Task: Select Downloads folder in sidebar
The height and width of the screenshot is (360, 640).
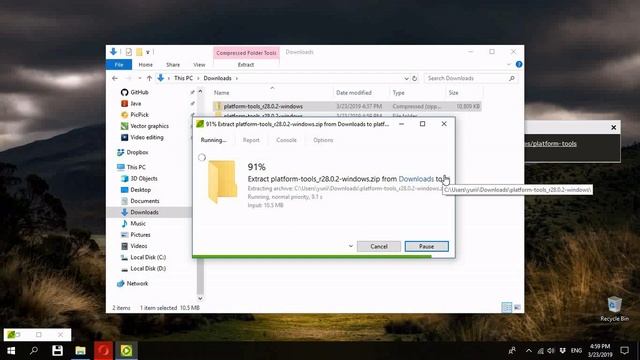Action: [x=144, y=212]
